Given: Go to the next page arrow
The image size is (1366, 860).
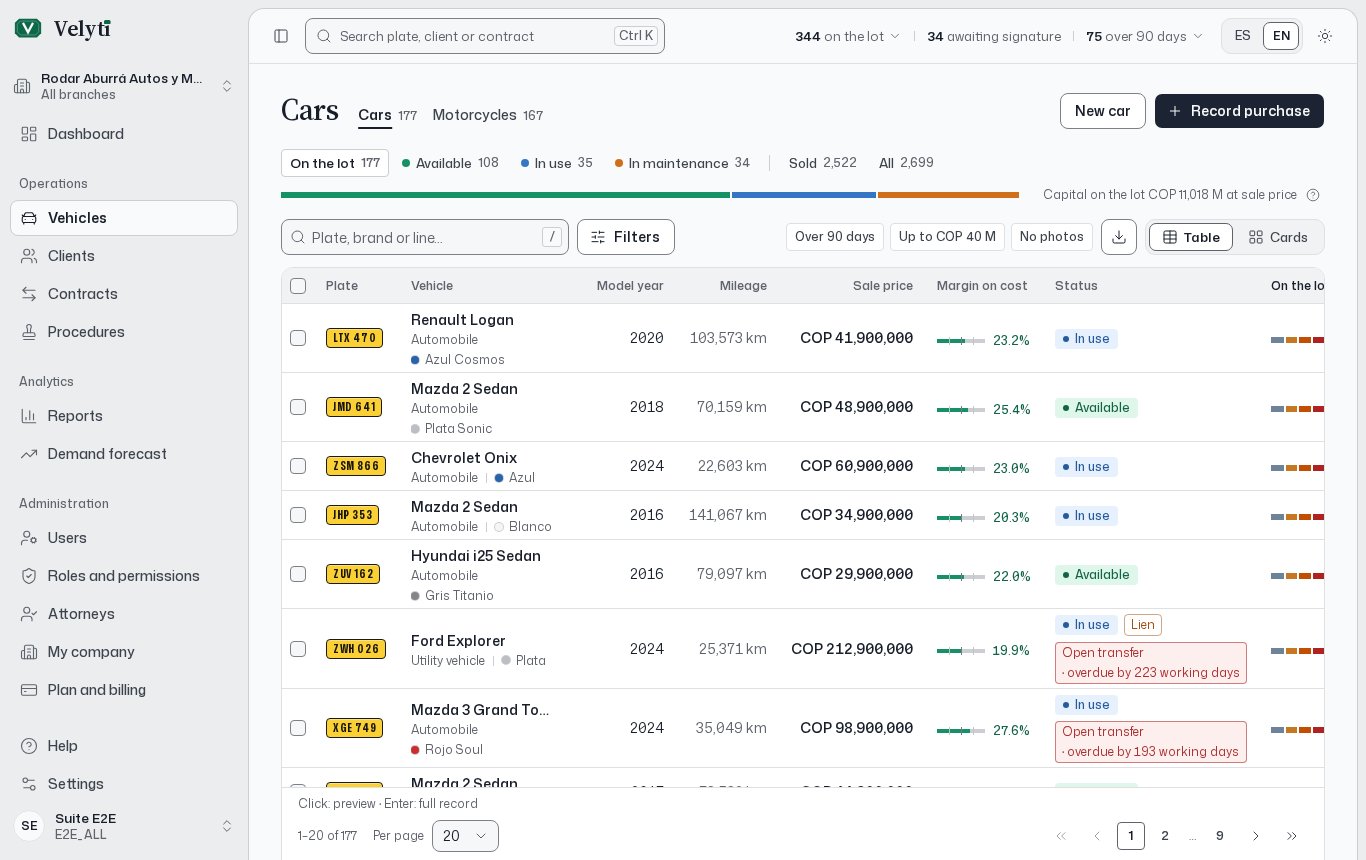Looking at the screenshot, I should 1256,836.
